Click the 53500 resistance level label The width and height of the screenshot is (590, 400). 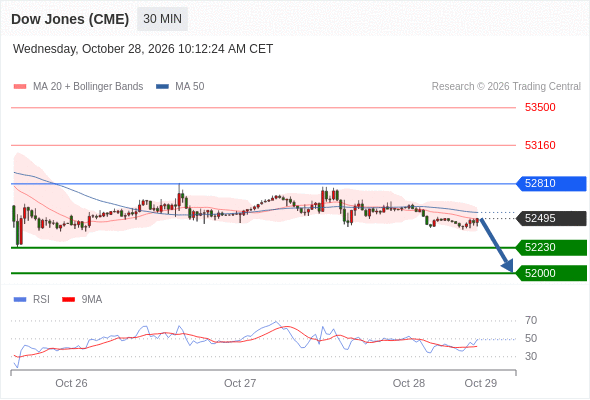(x=540, y=107)
